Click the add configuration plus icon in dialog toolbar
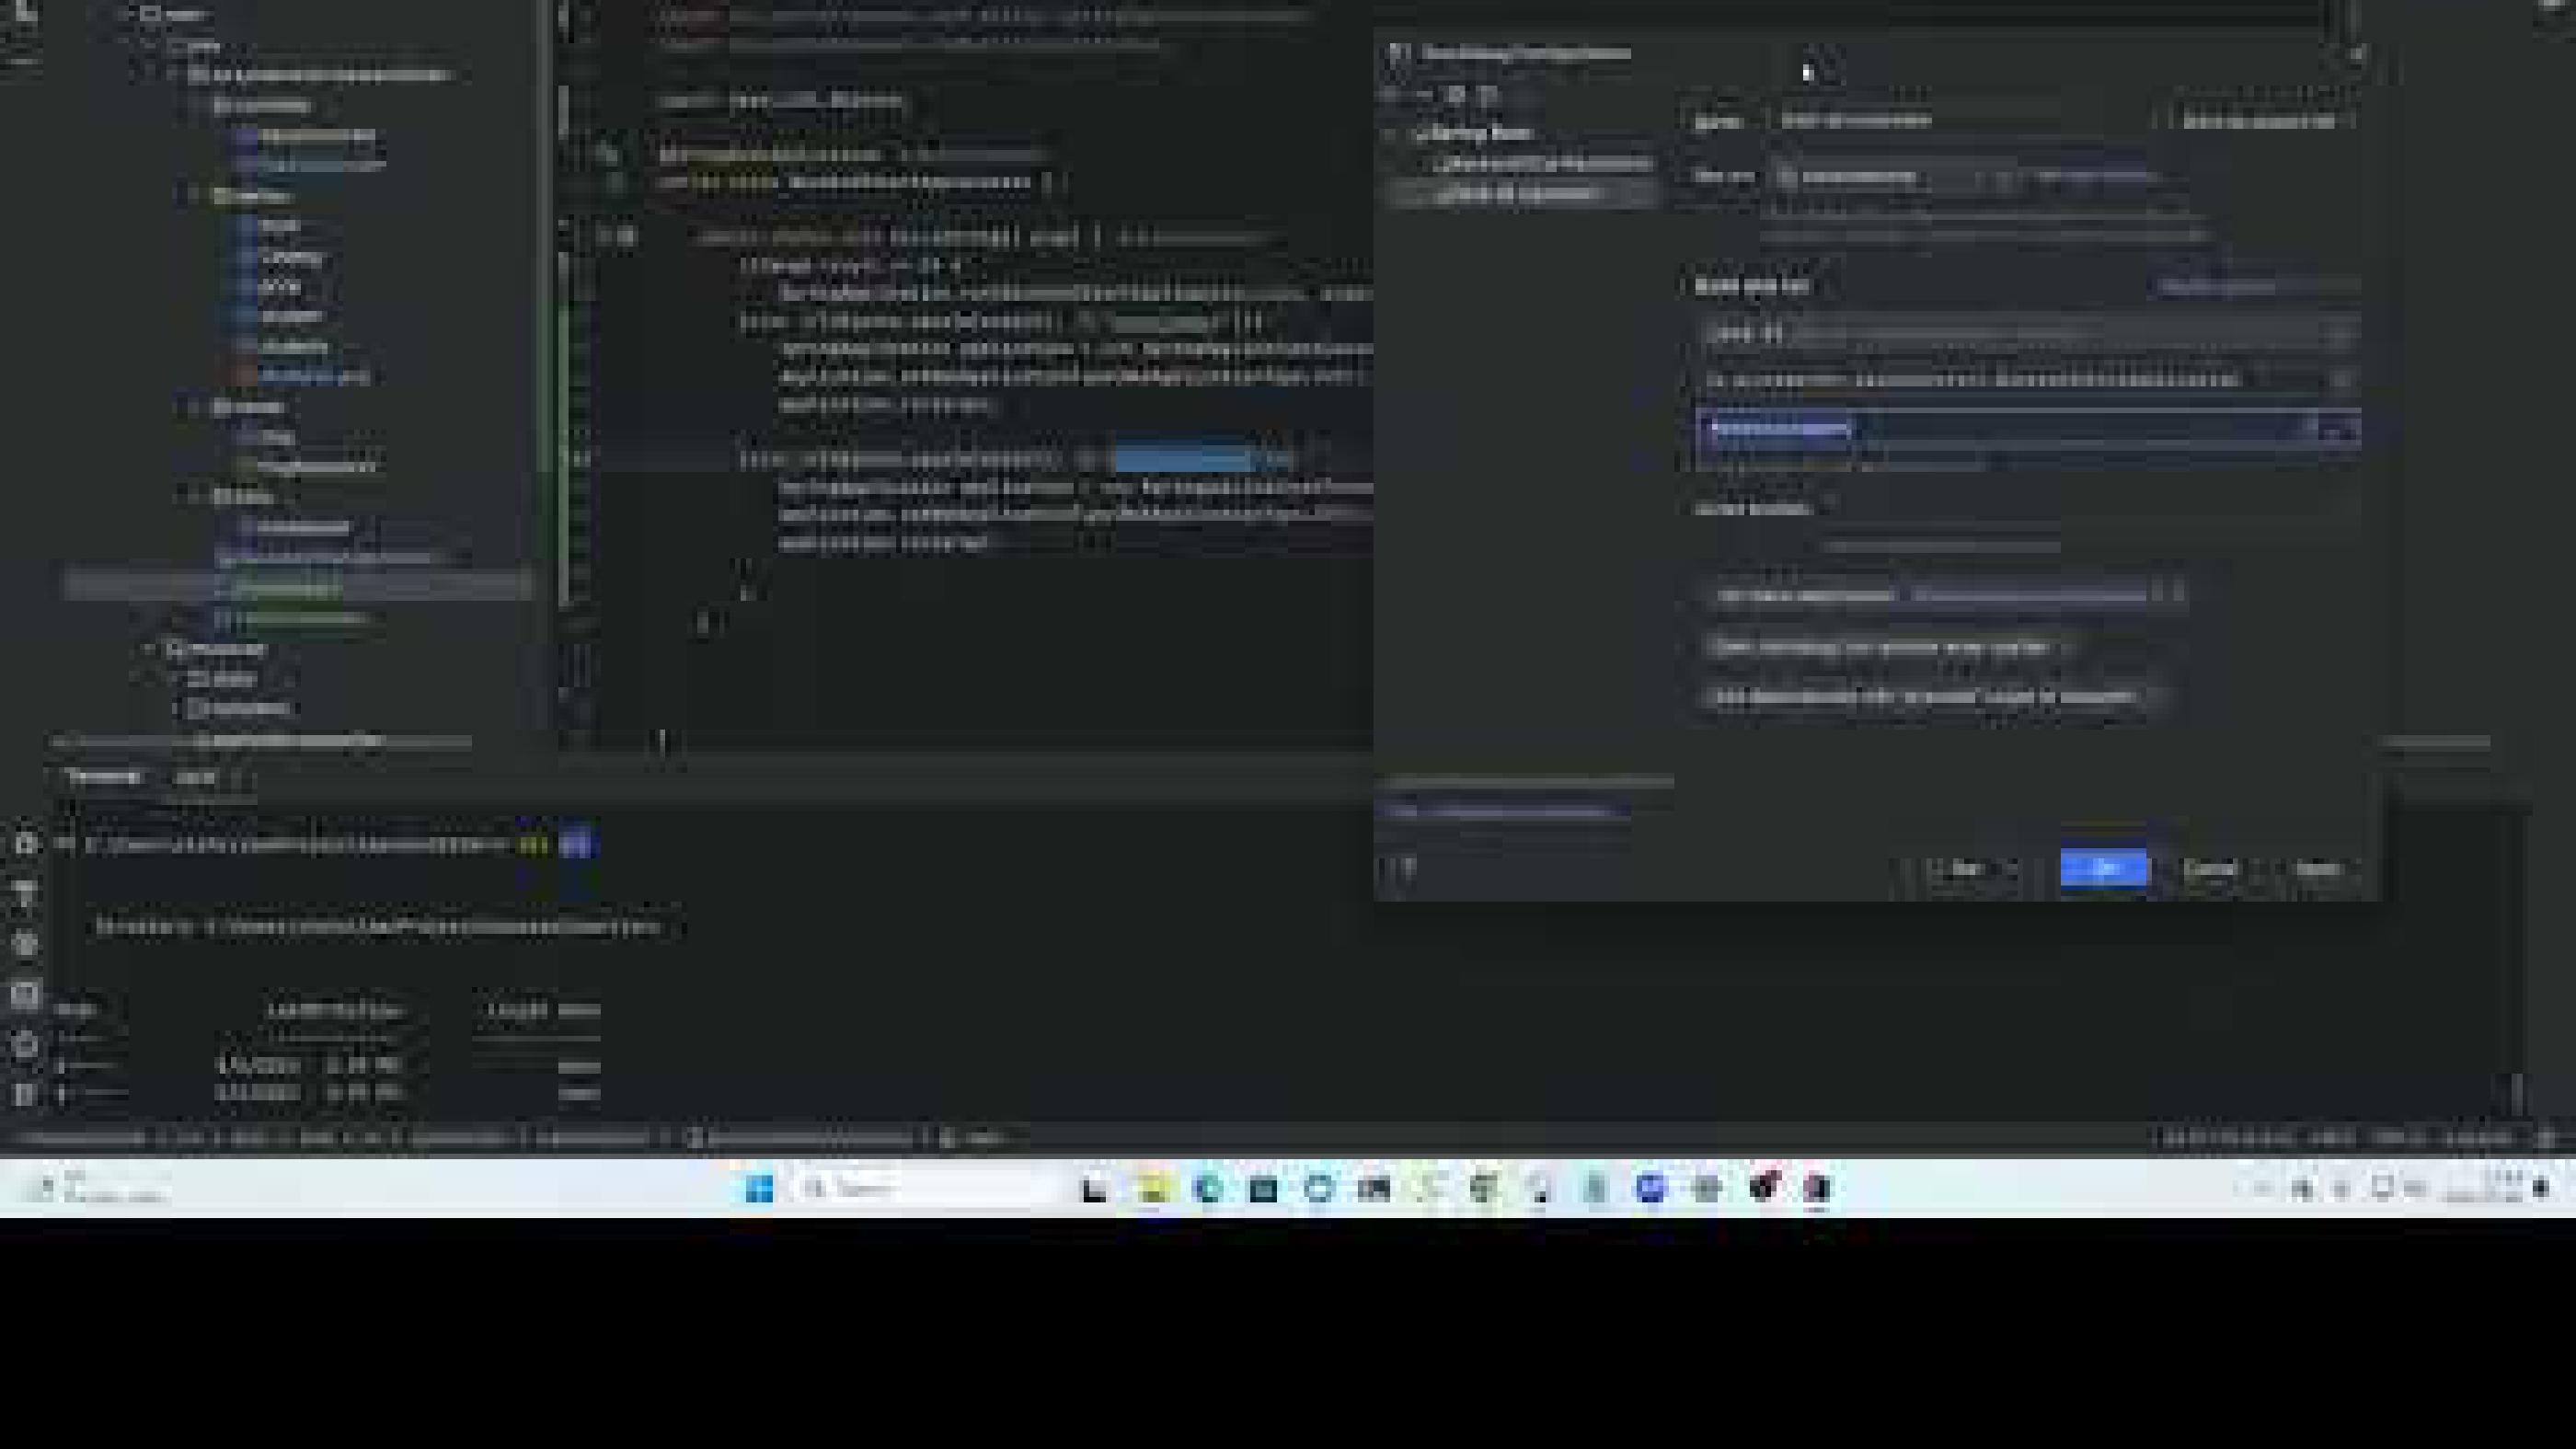 tap(1390, 95)
